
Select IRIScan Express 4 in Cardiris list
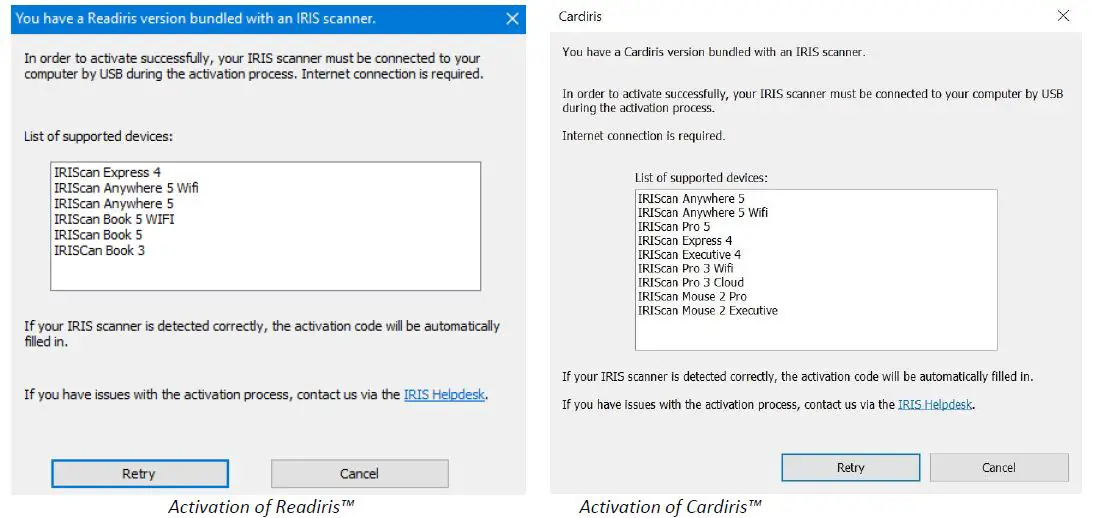[685, 241]
